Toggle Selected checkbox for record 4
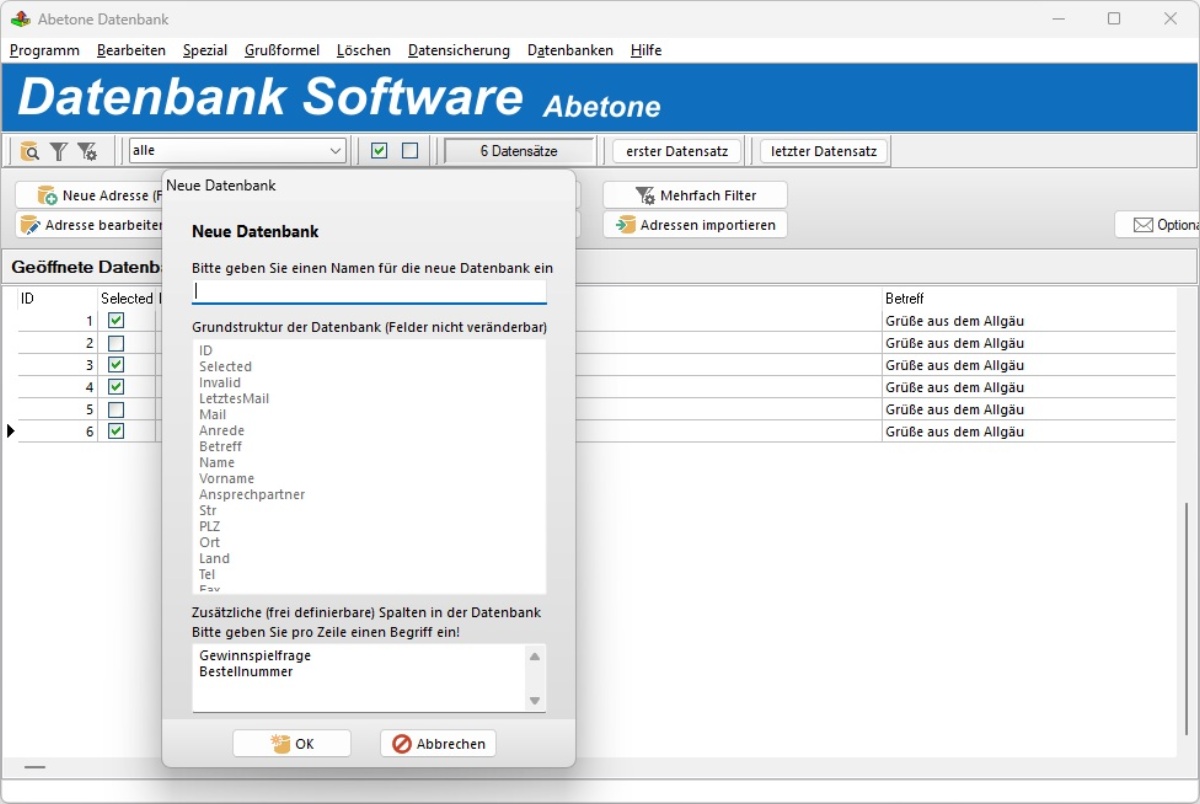Image resolution: width=1200 pixels, height=804 pixels. coord(116,387)
